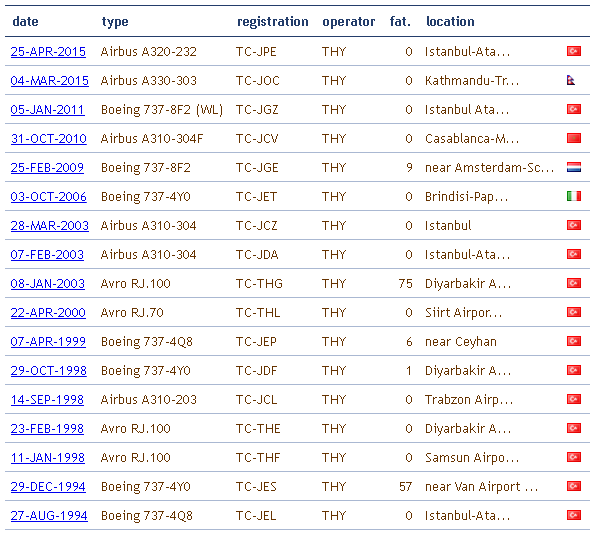Viewport: 590px width, 546px height.
Task: Click the Netherlands flag in the Amsterdam row
Action: (574, 167)
